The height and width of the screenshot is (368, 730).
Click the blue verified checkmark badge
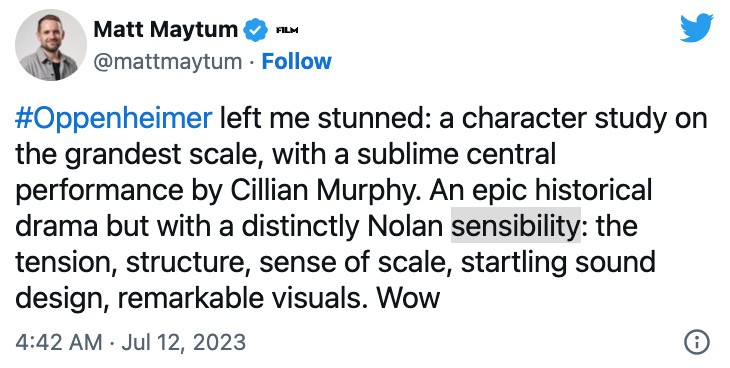click(x=256, y=30)
